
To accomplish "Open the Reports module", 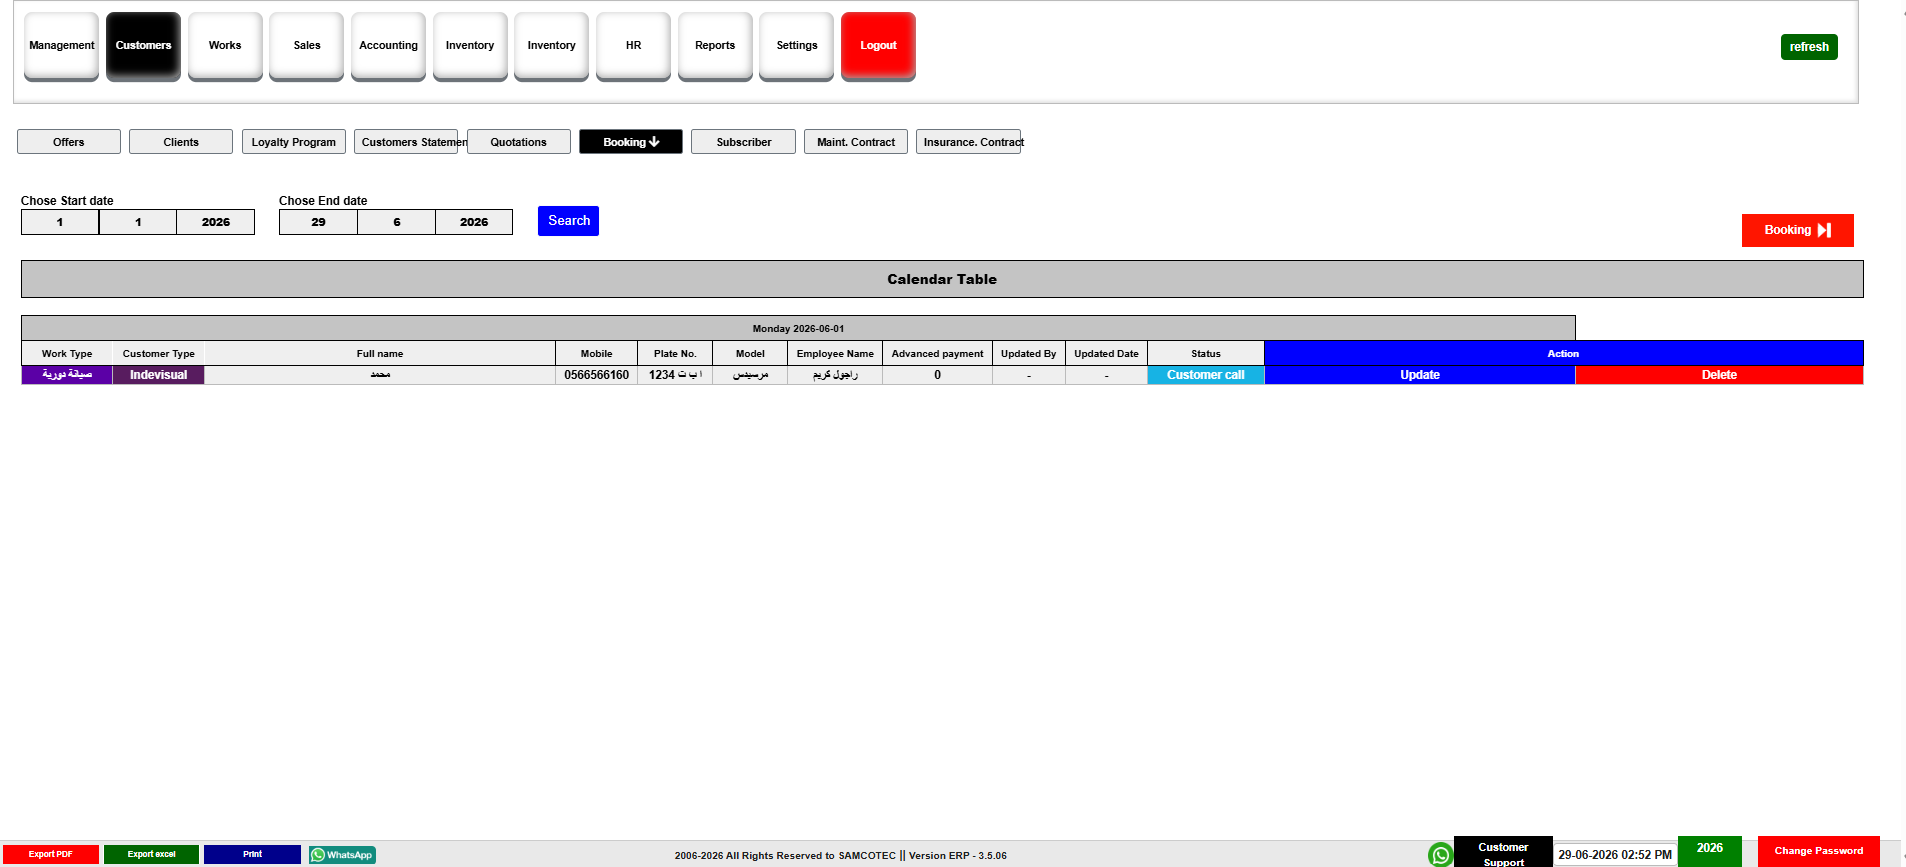I will click(x=715, y=46).
